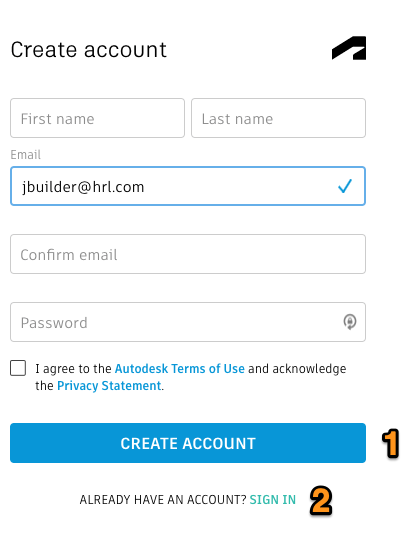Click the Create account heading
Viewport: 407px width, 536px height.
coord(89,50)
